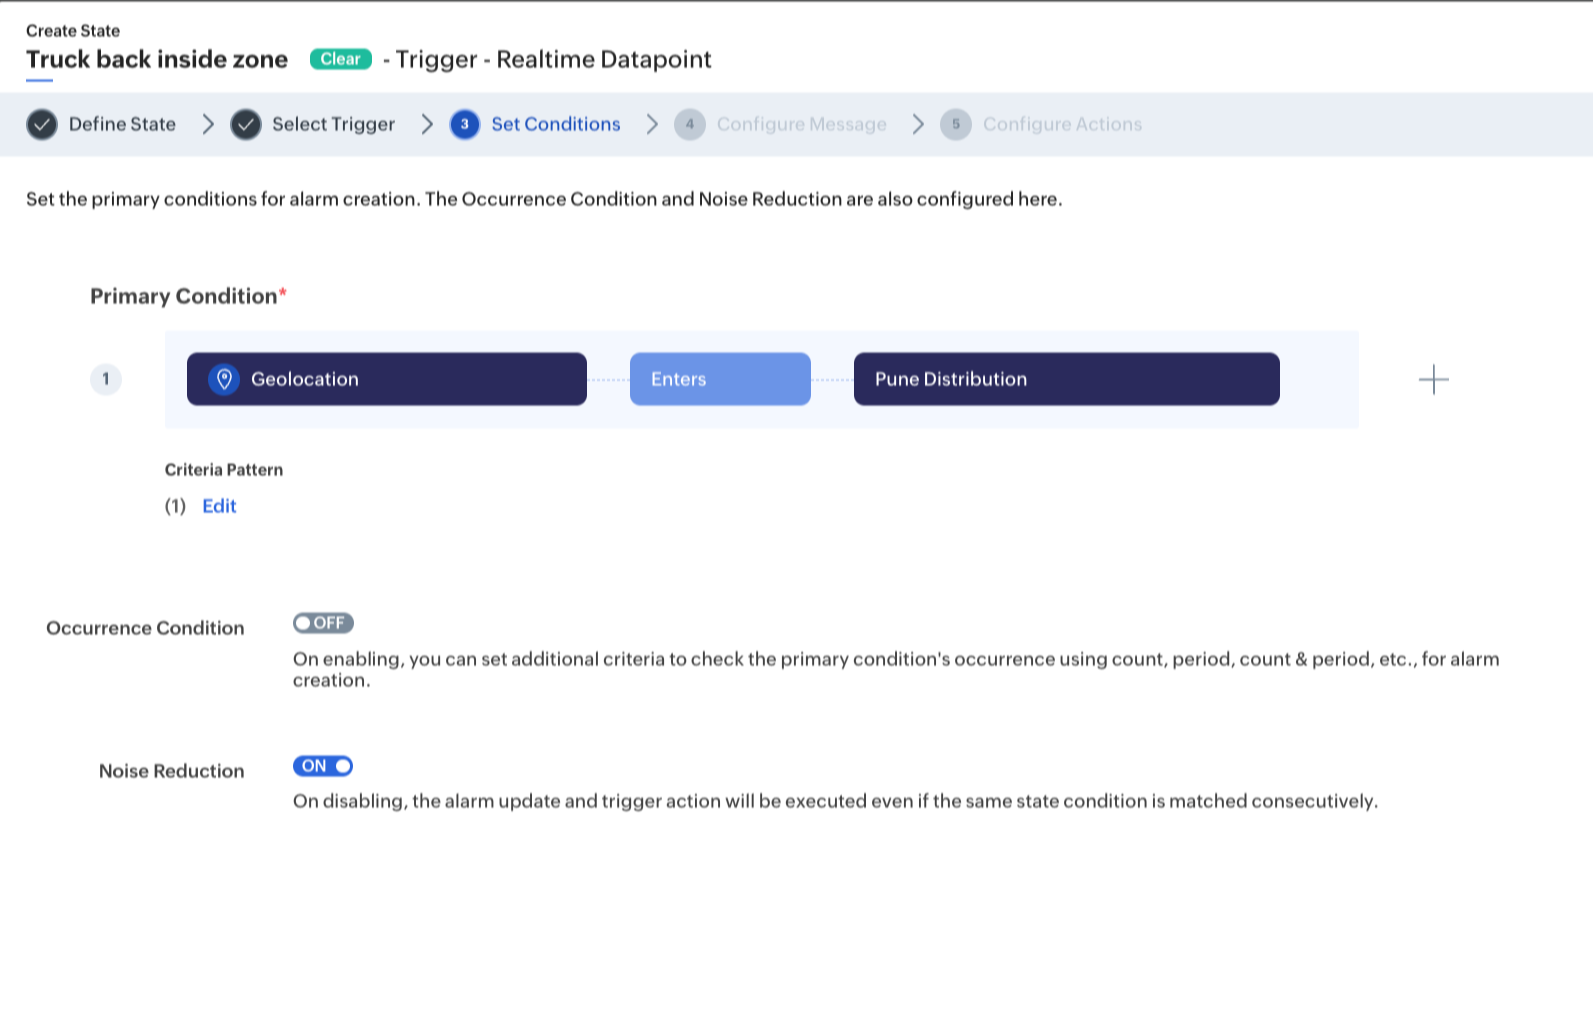This screenshot has width=1593, height=1010.
Task: Click the step 3 circle icon
Action: [465, 124]
